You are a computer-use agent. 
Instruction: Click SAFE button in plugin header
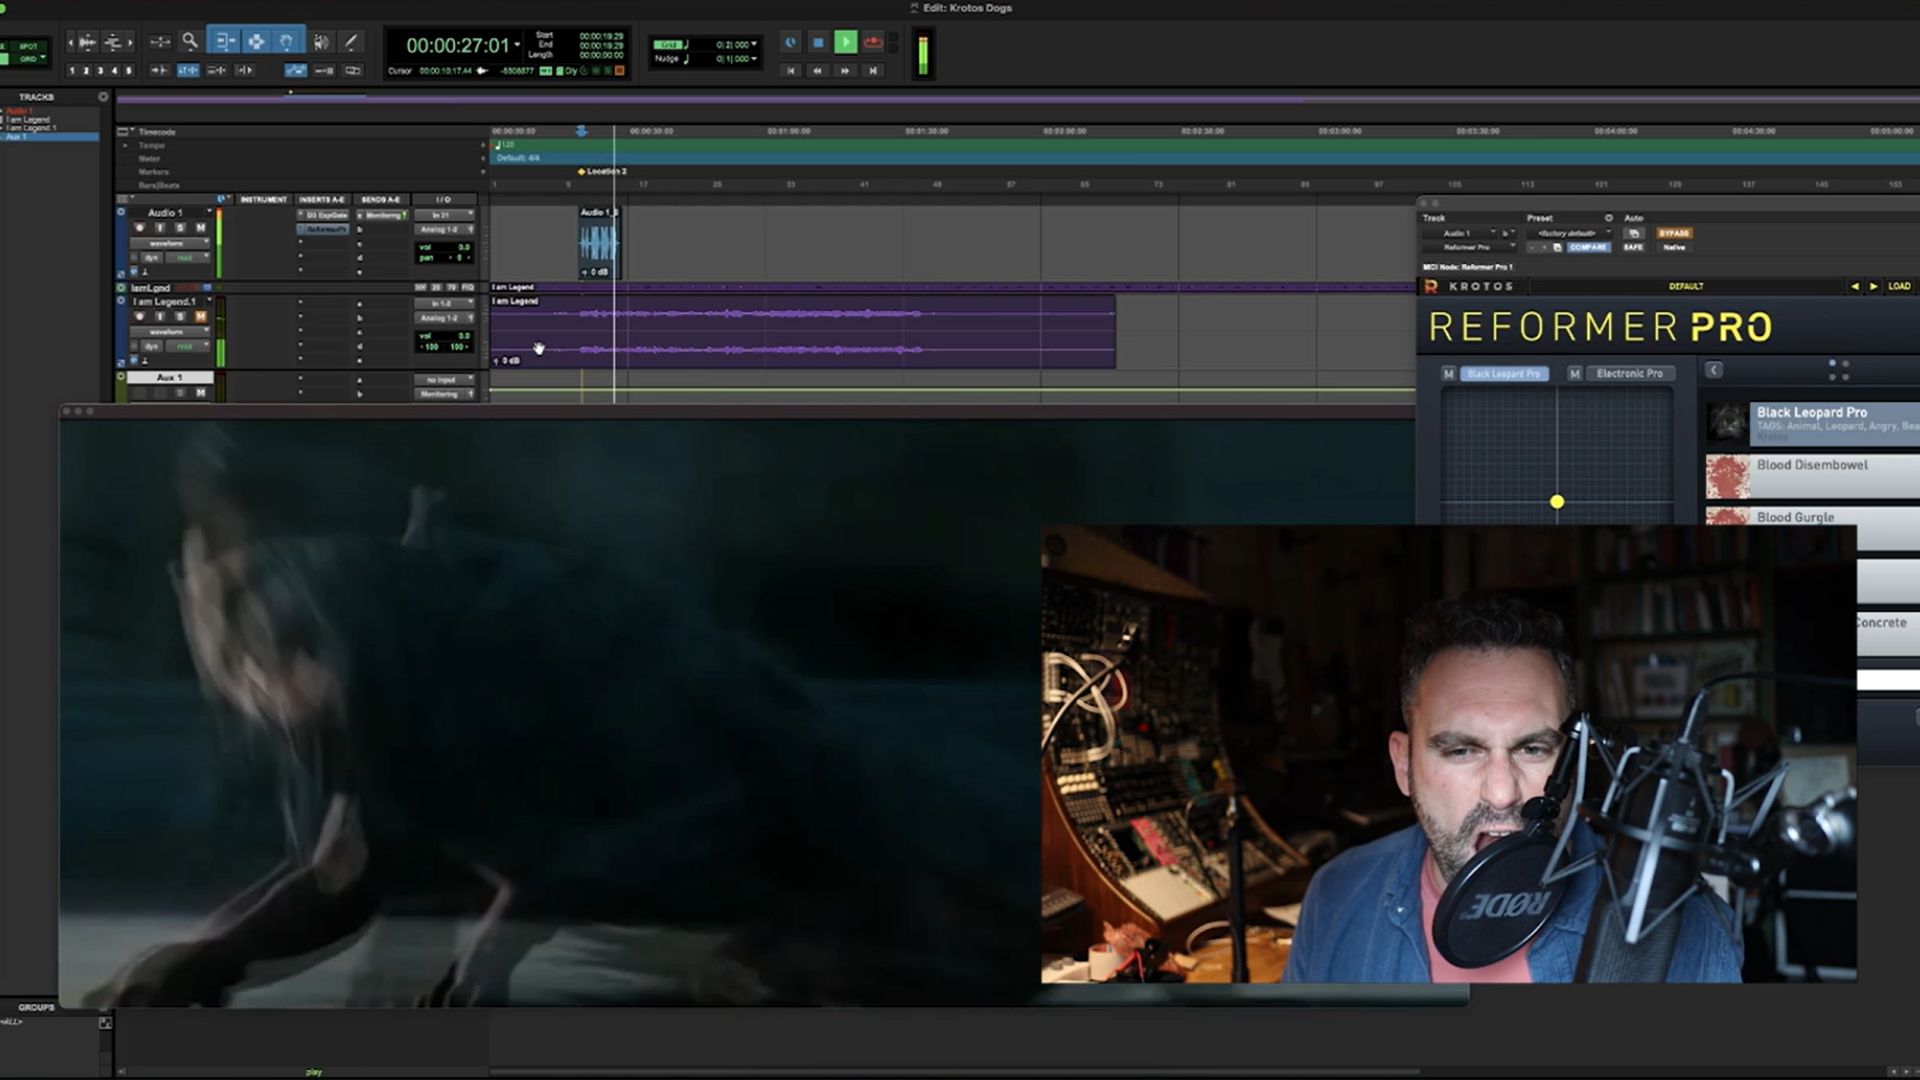point(1633,247)
